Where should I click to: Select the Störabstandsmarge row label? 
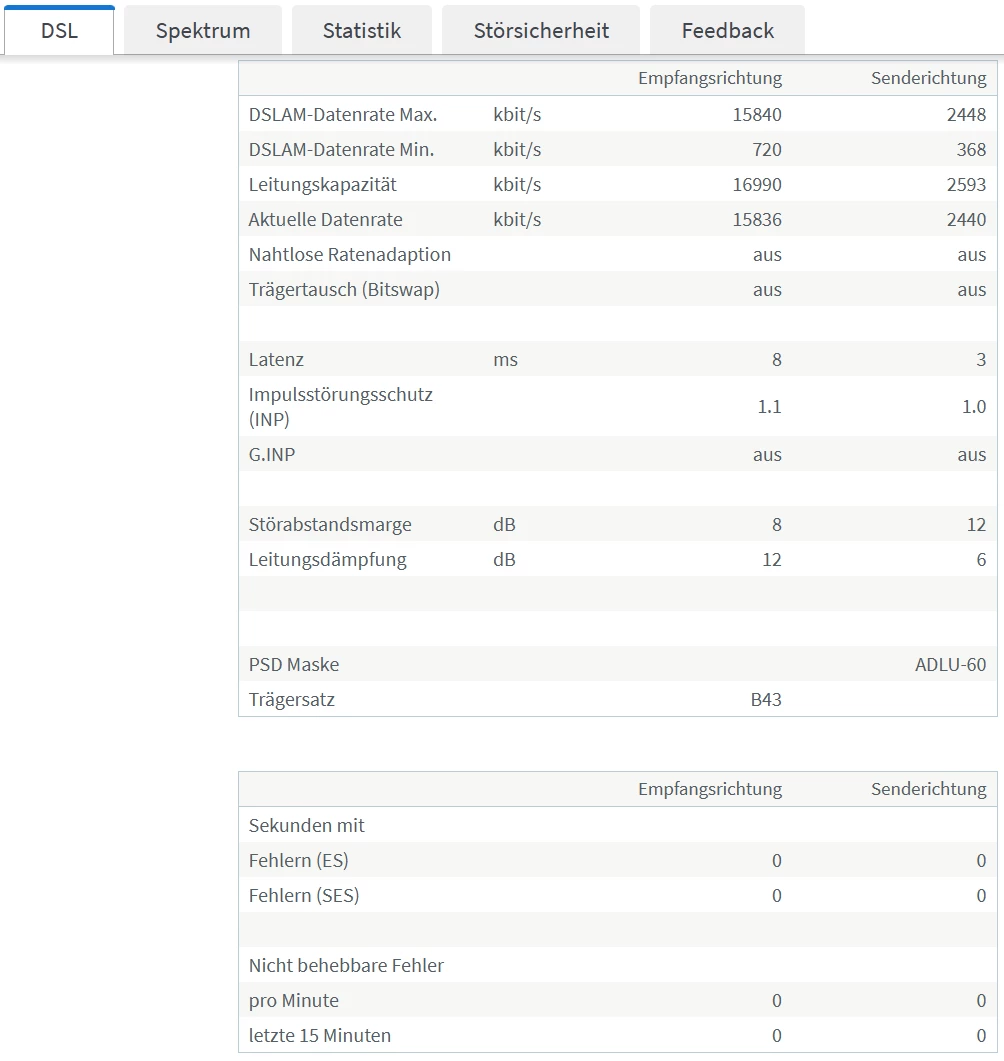point(330,525)
